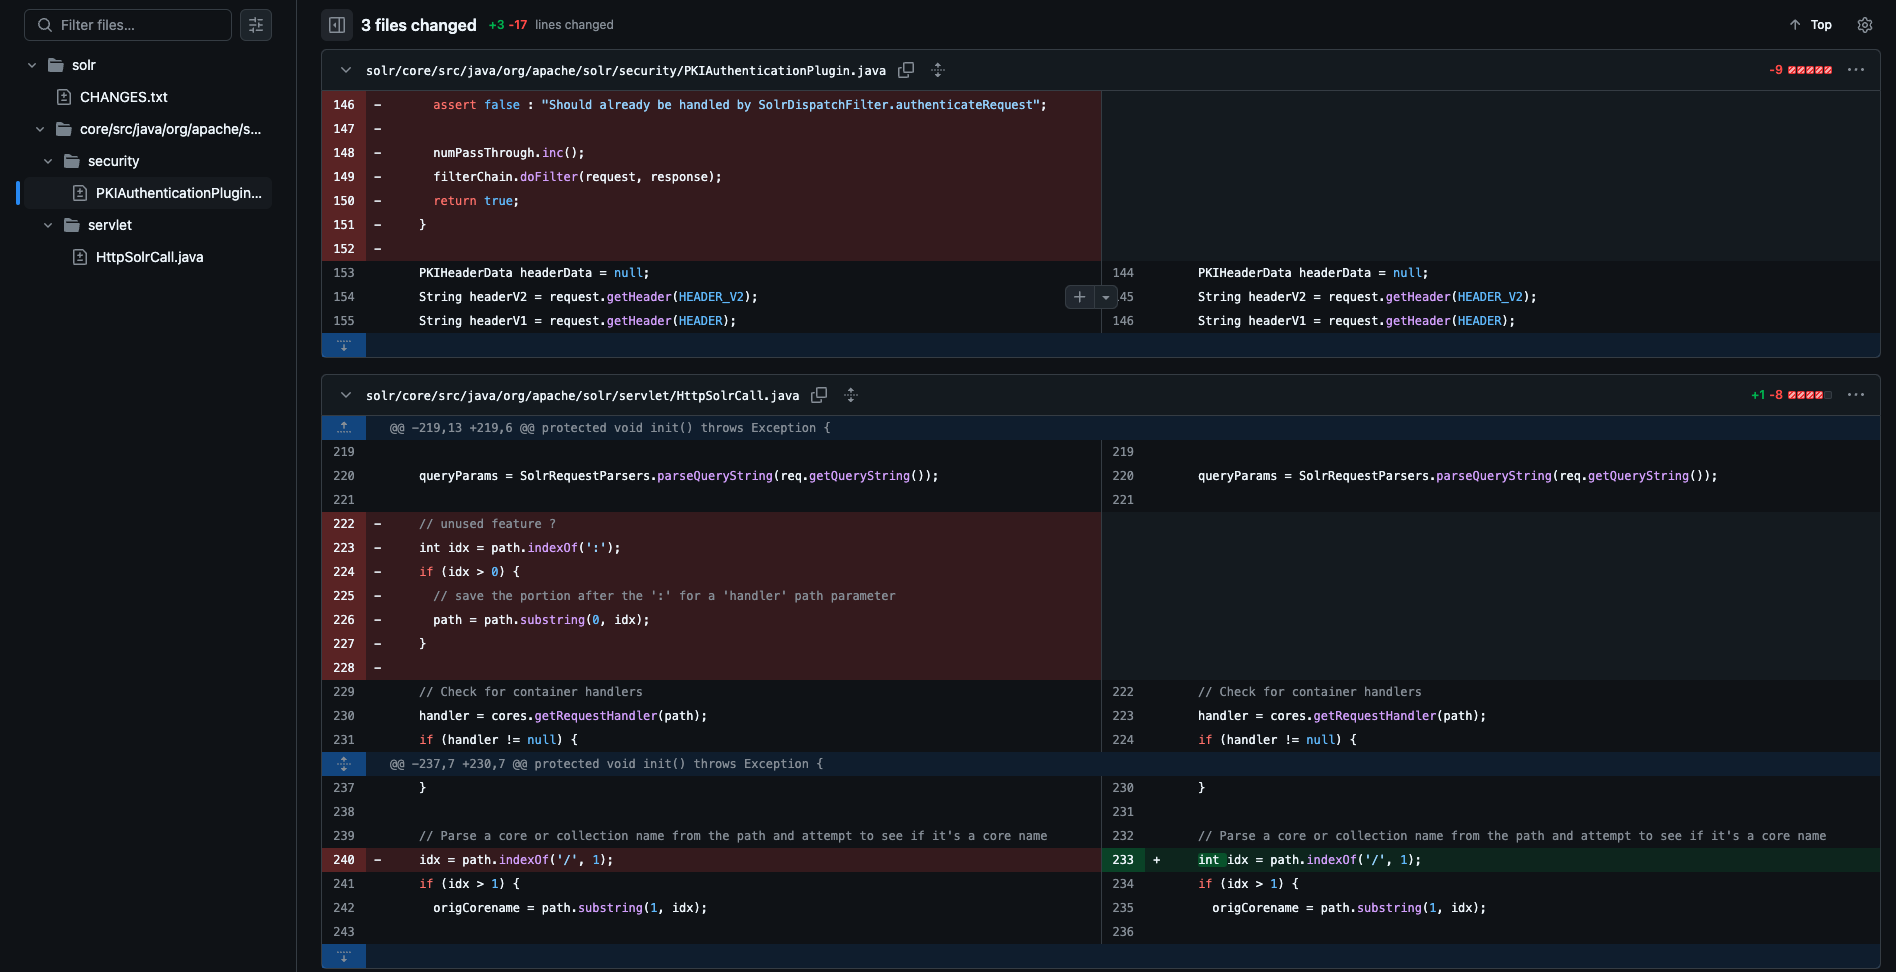Select right line number 222
This screenshot has width=1896, height=972.
pyautogui.click(x=1123, y=692)
